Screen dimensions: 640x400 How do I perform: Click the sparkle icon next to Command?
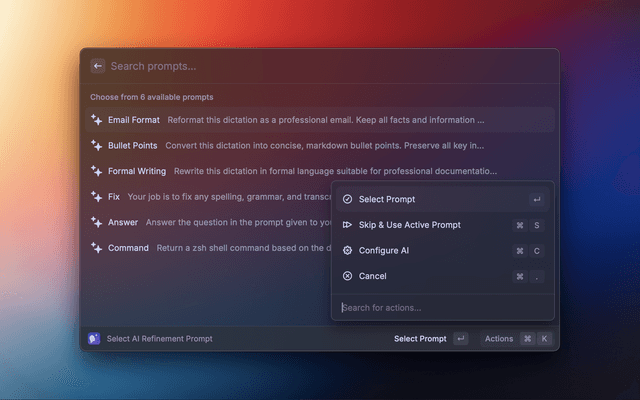coord(96,248)
